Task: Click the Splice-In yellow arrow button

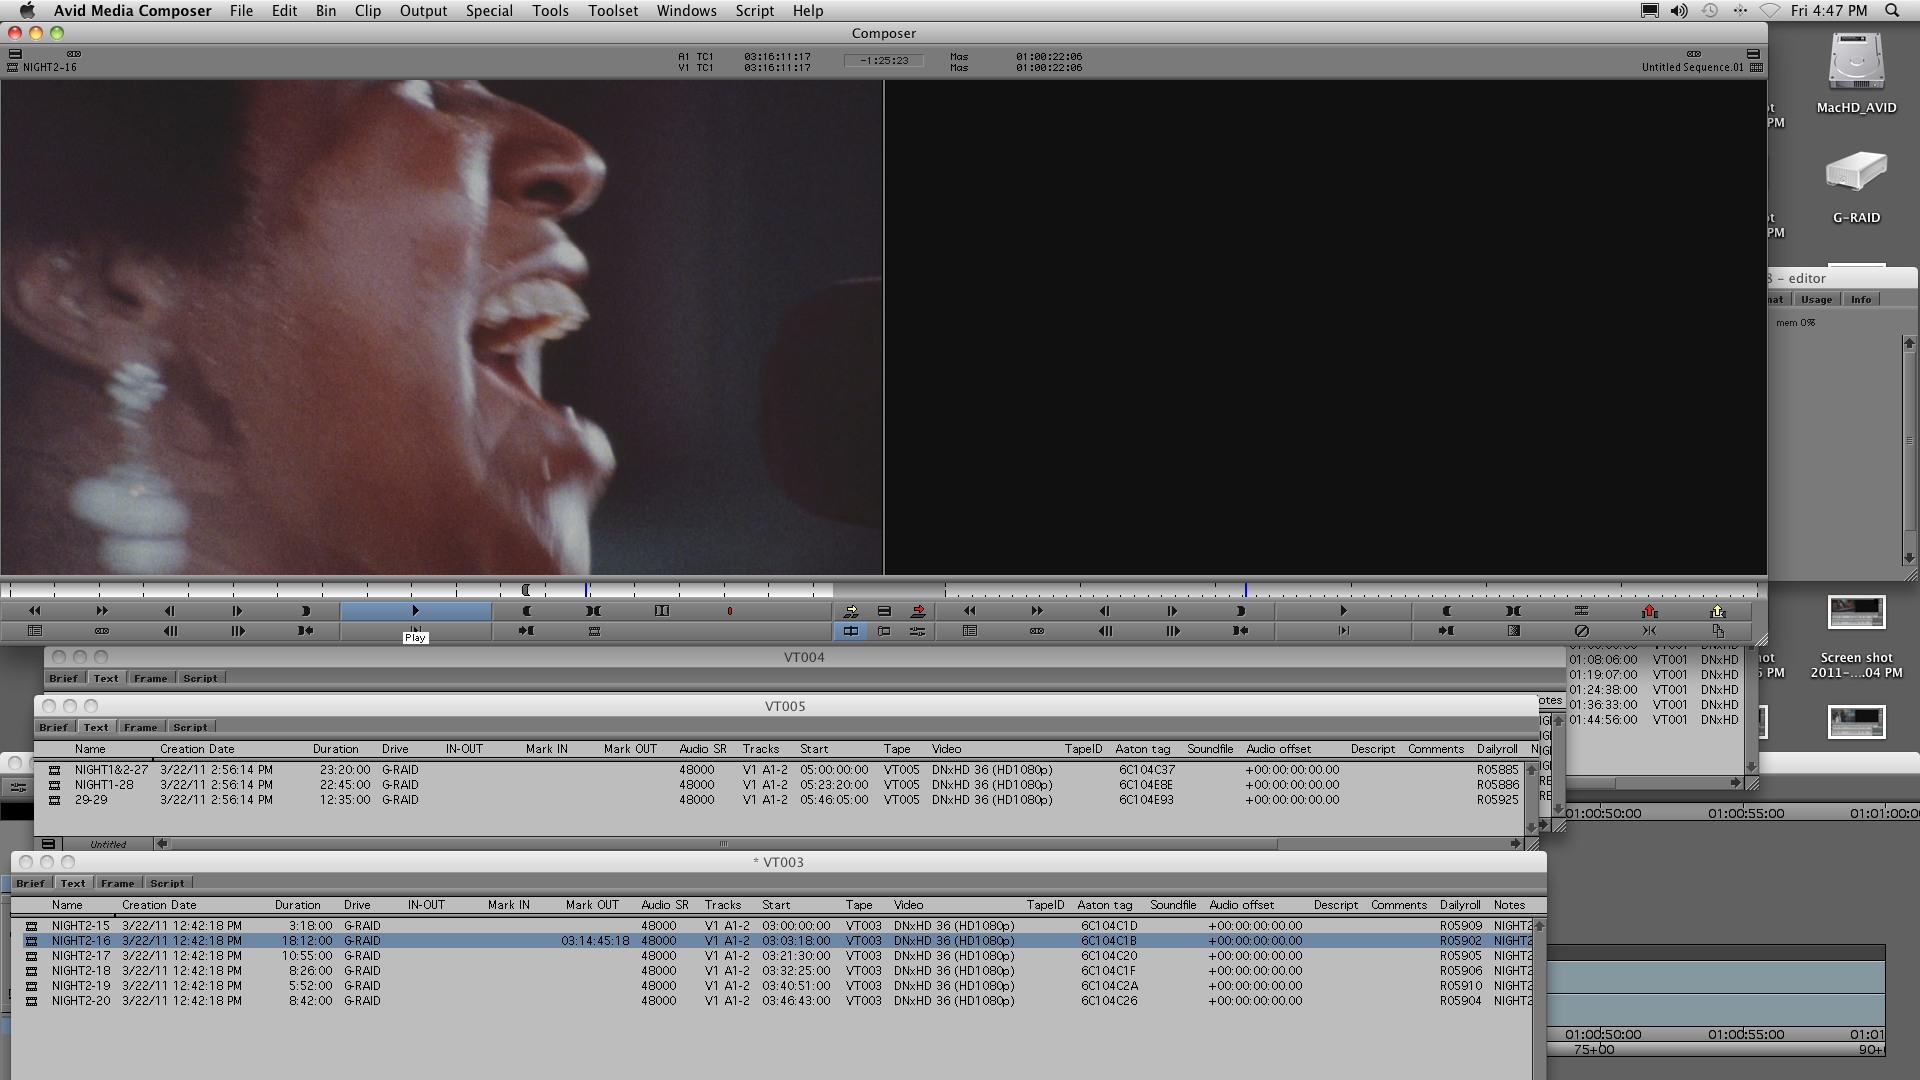Action: [x=851, y=611]
